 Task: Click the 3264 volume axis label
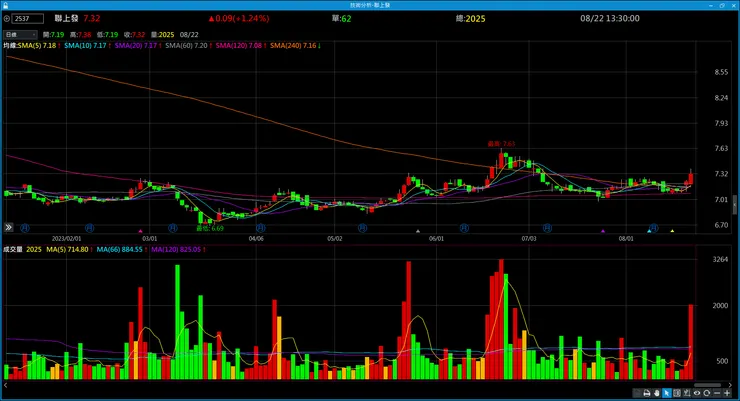click(x=720, y=259)
